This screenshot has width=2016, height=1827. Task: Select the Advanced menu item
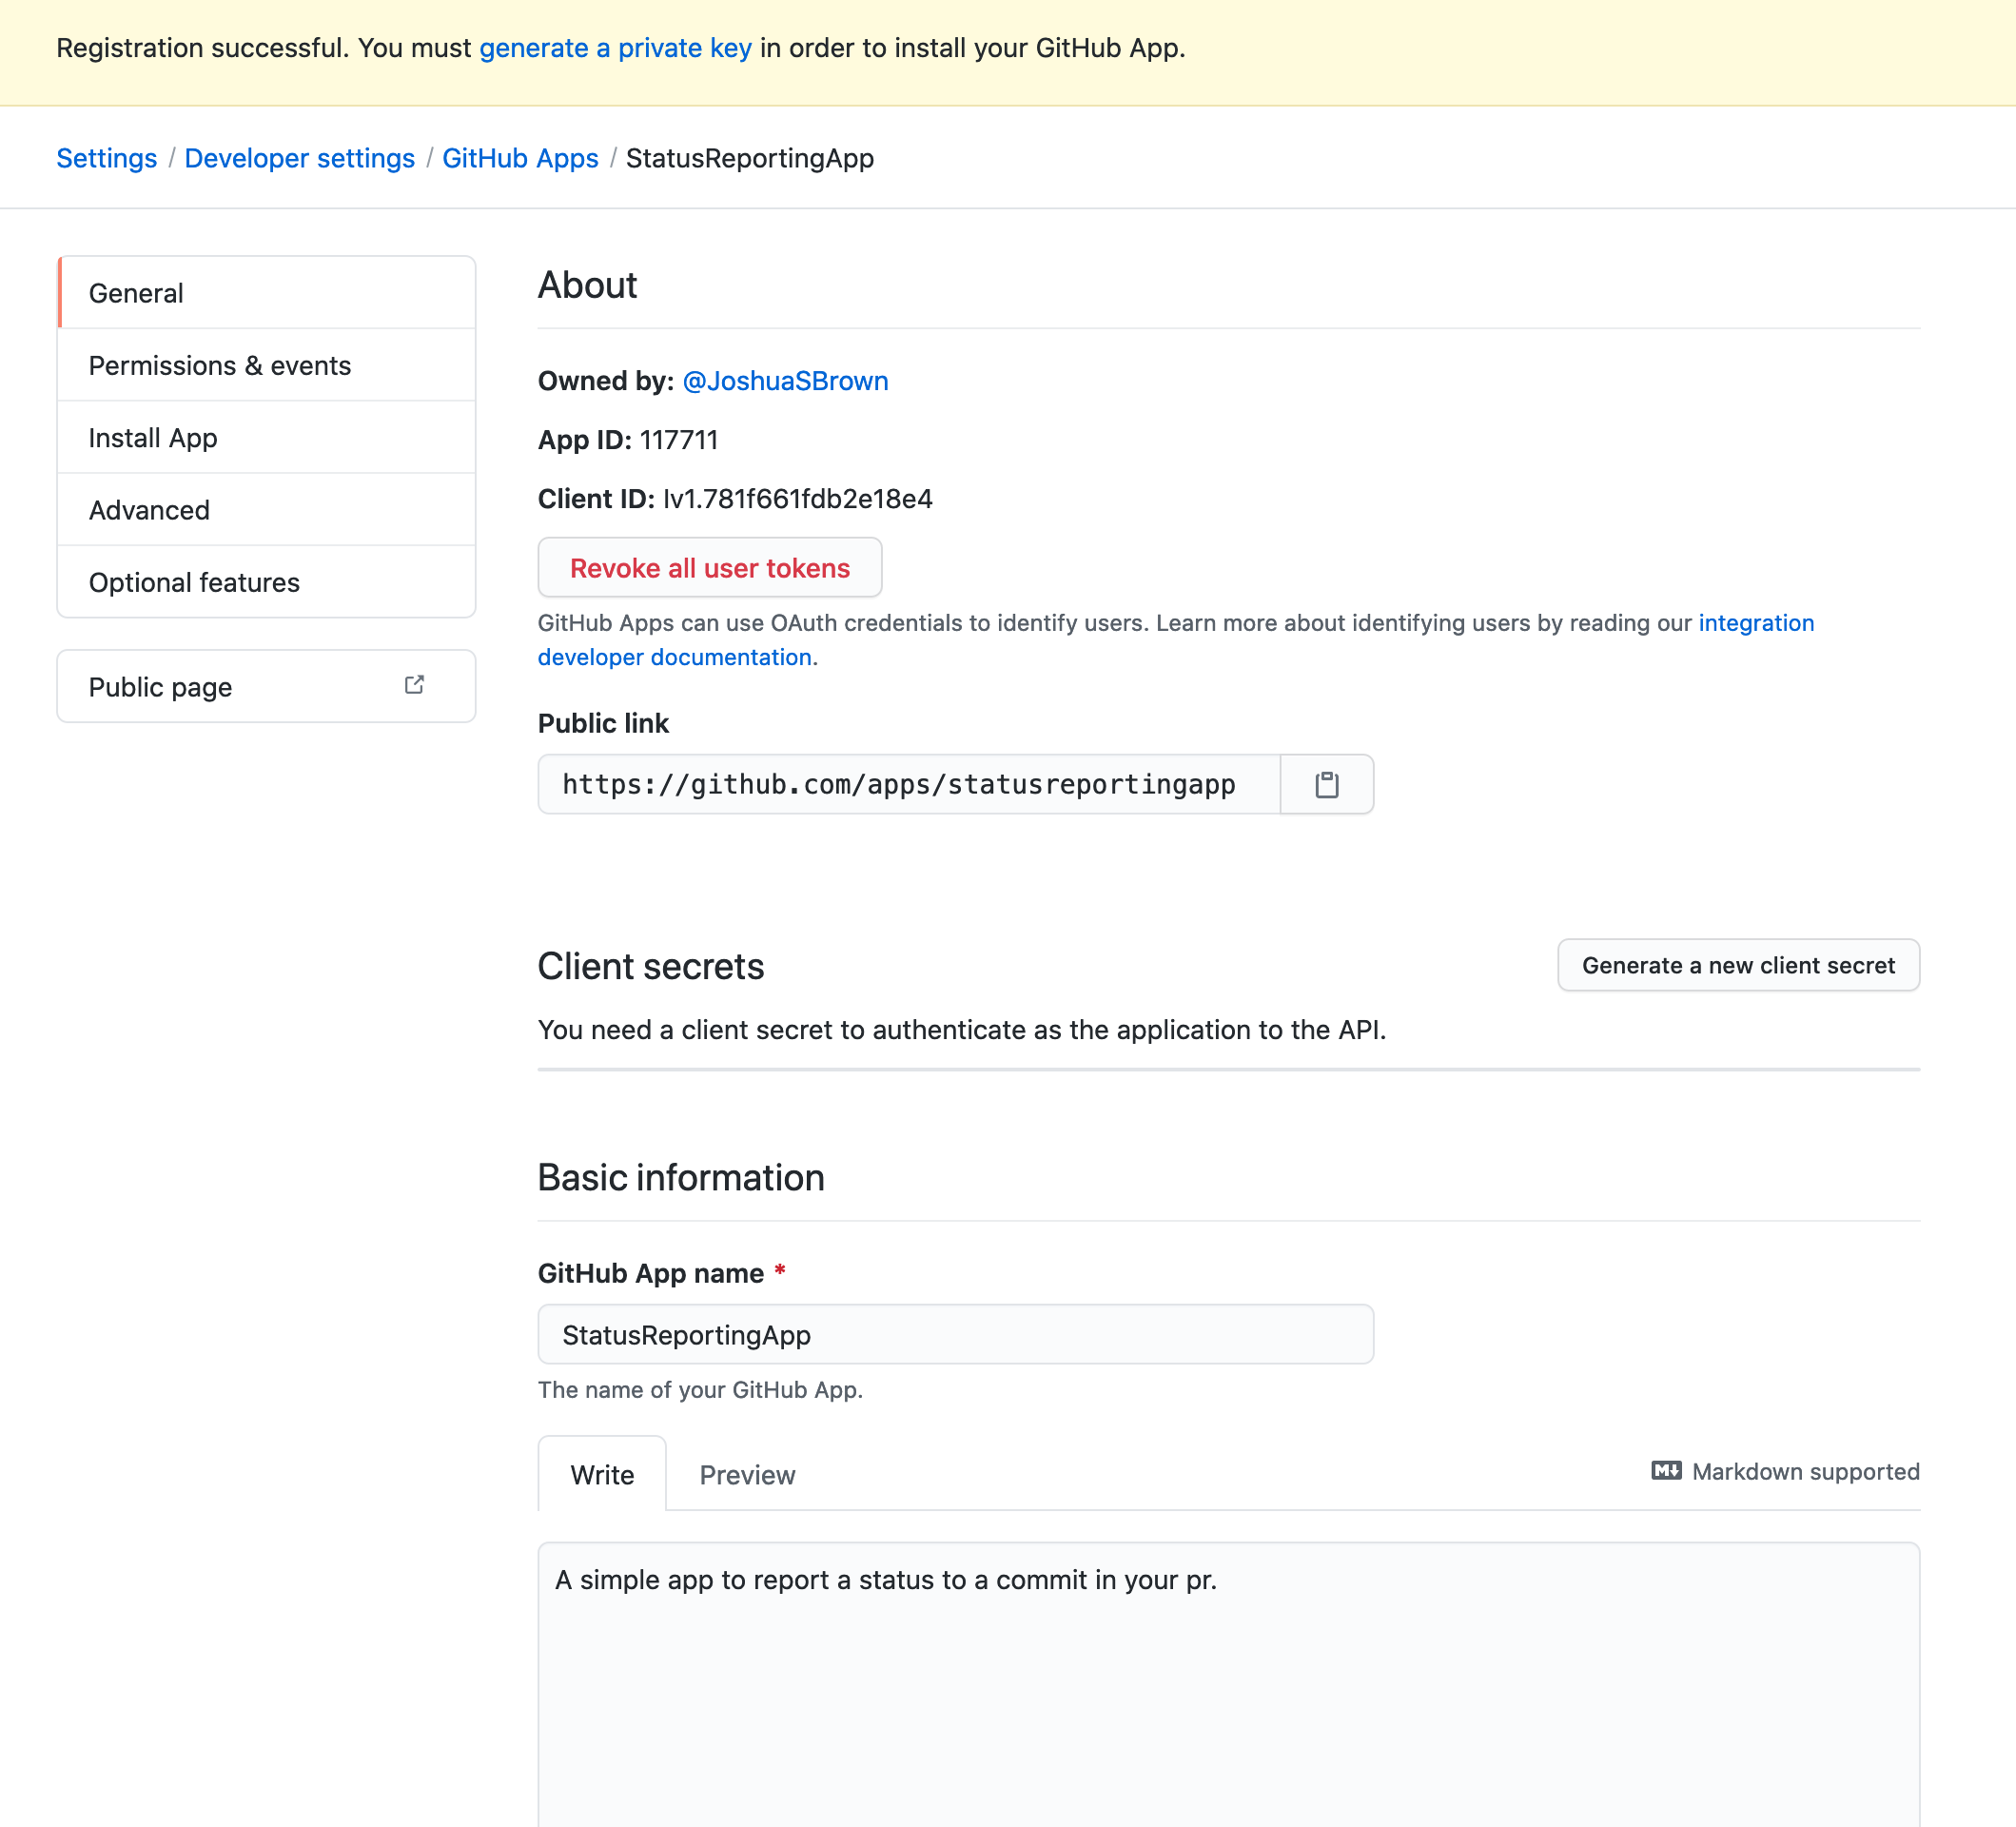click(x=266, y=510)
